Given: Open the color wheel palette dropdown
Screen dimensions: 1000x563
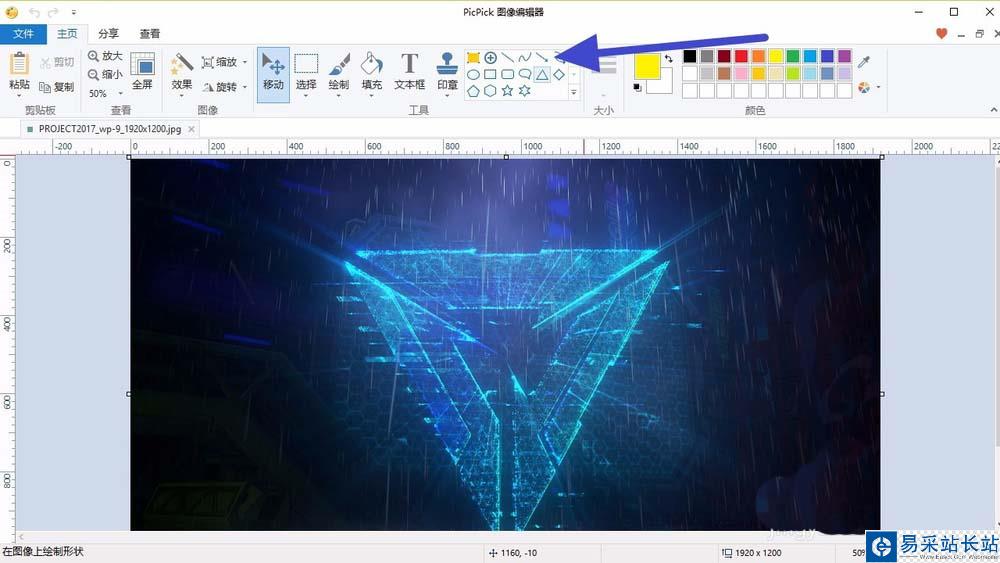Looking at the screenshot, I should pos(879,87).
